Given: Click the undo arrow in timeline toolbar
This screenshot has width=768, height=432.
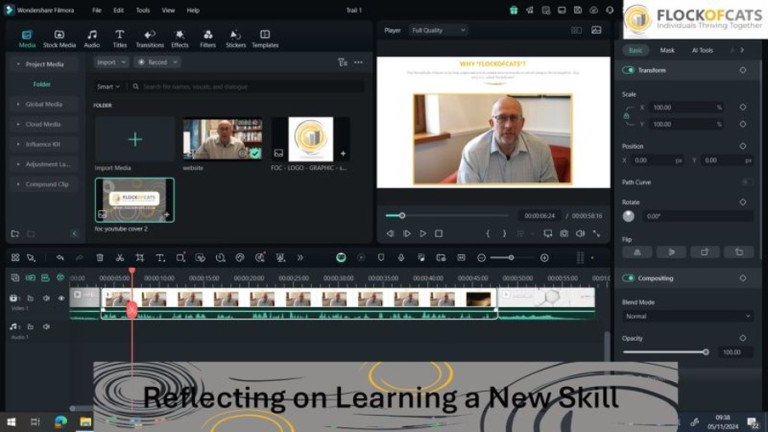Looking at the screenshot, I should 60,258.
